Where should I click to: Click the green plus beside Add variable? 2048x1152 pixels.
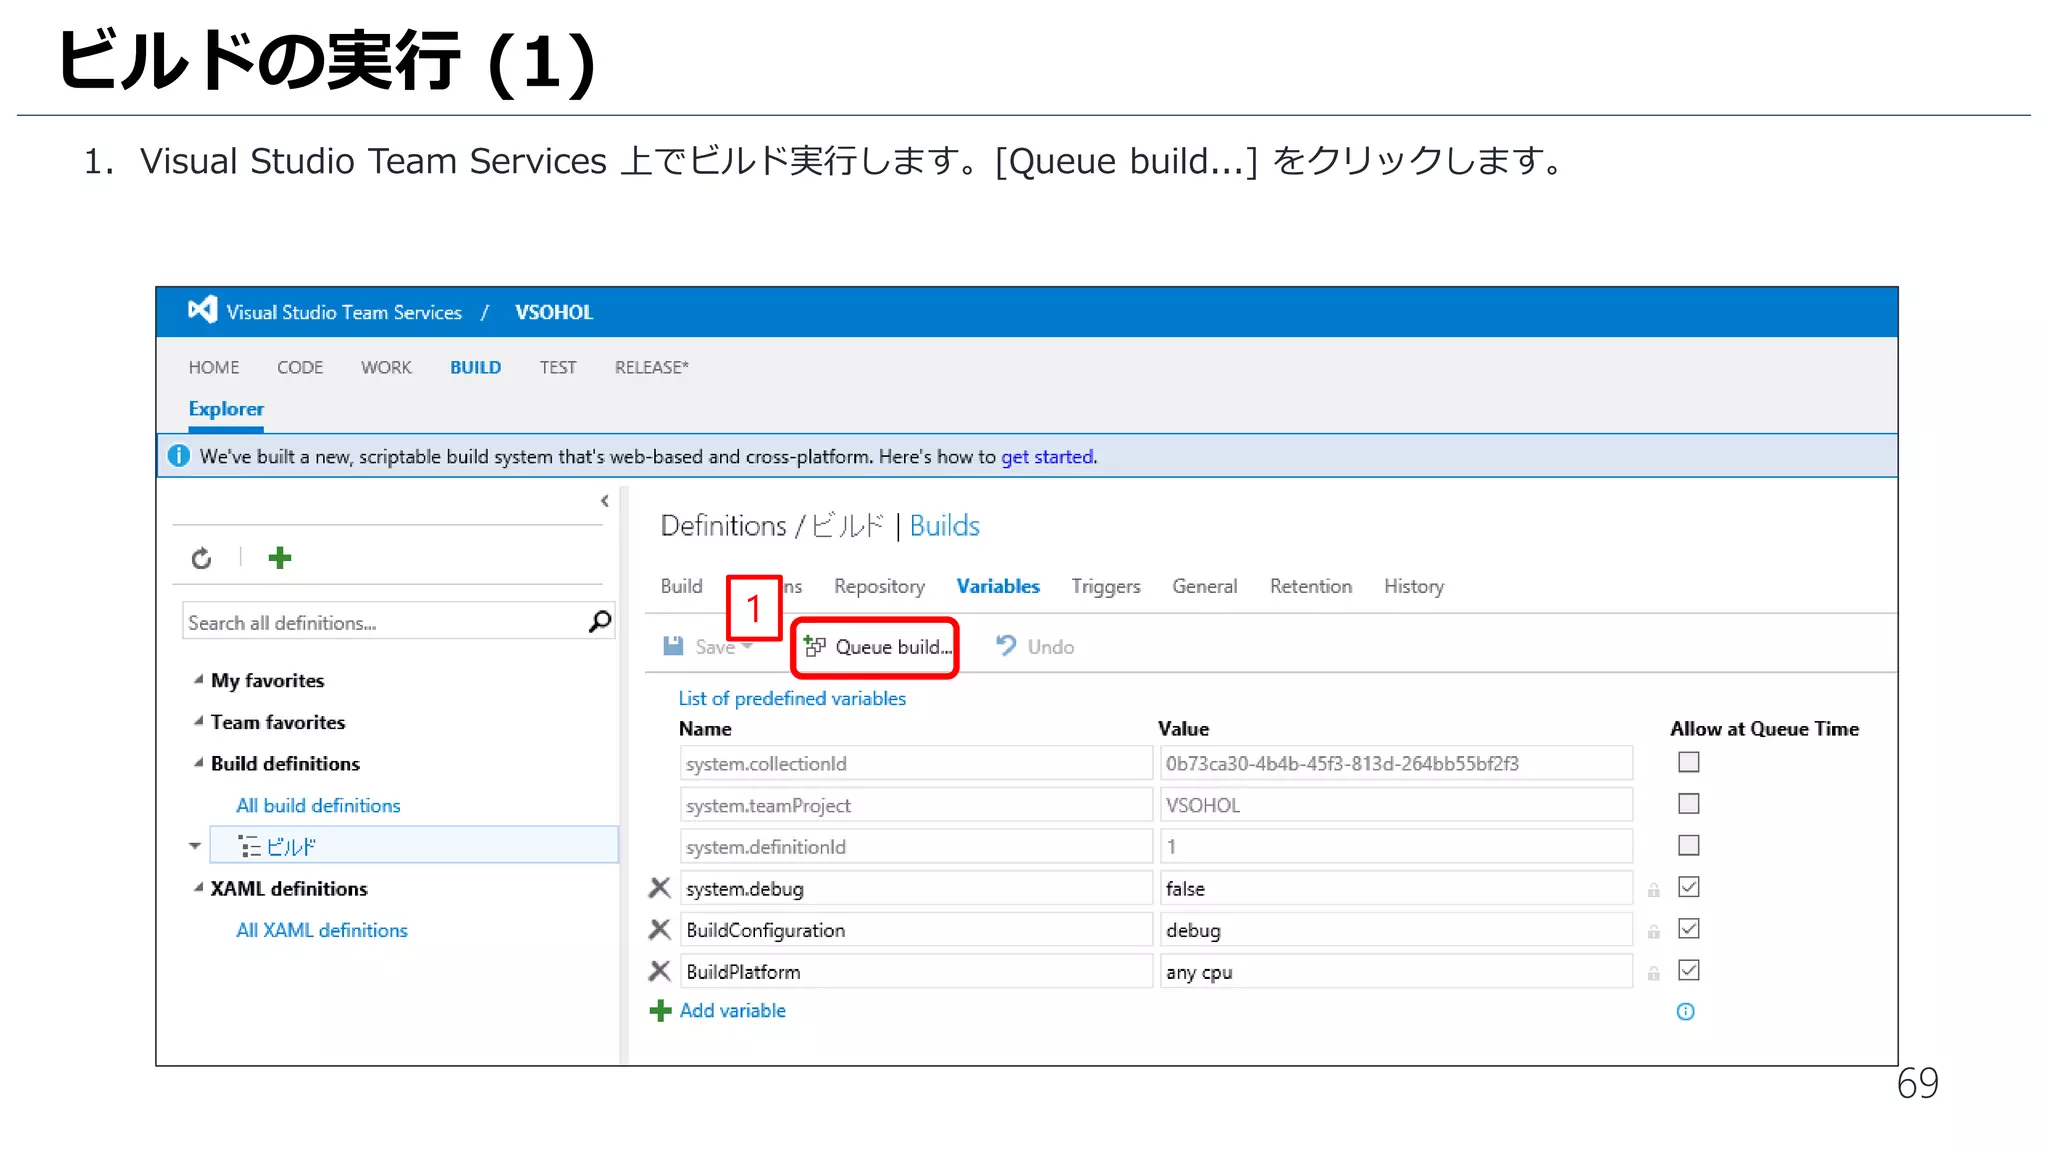(x=660, y=1011)
